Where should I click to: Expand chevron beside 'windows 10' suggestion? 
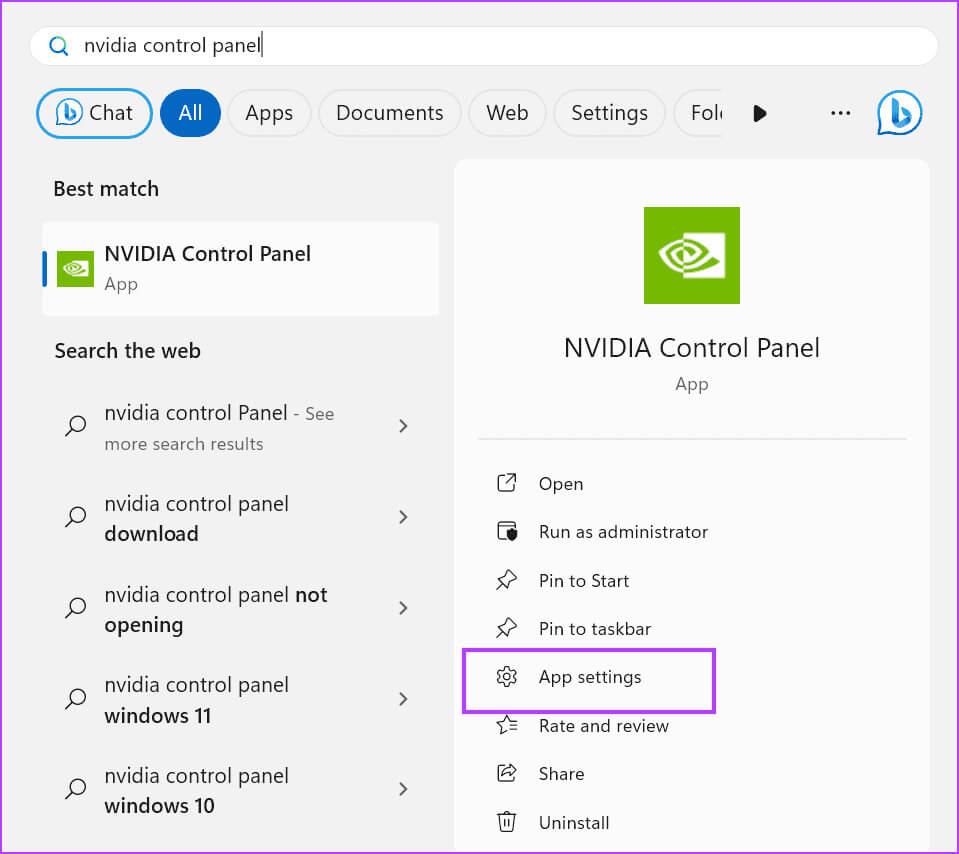point(402,789)
